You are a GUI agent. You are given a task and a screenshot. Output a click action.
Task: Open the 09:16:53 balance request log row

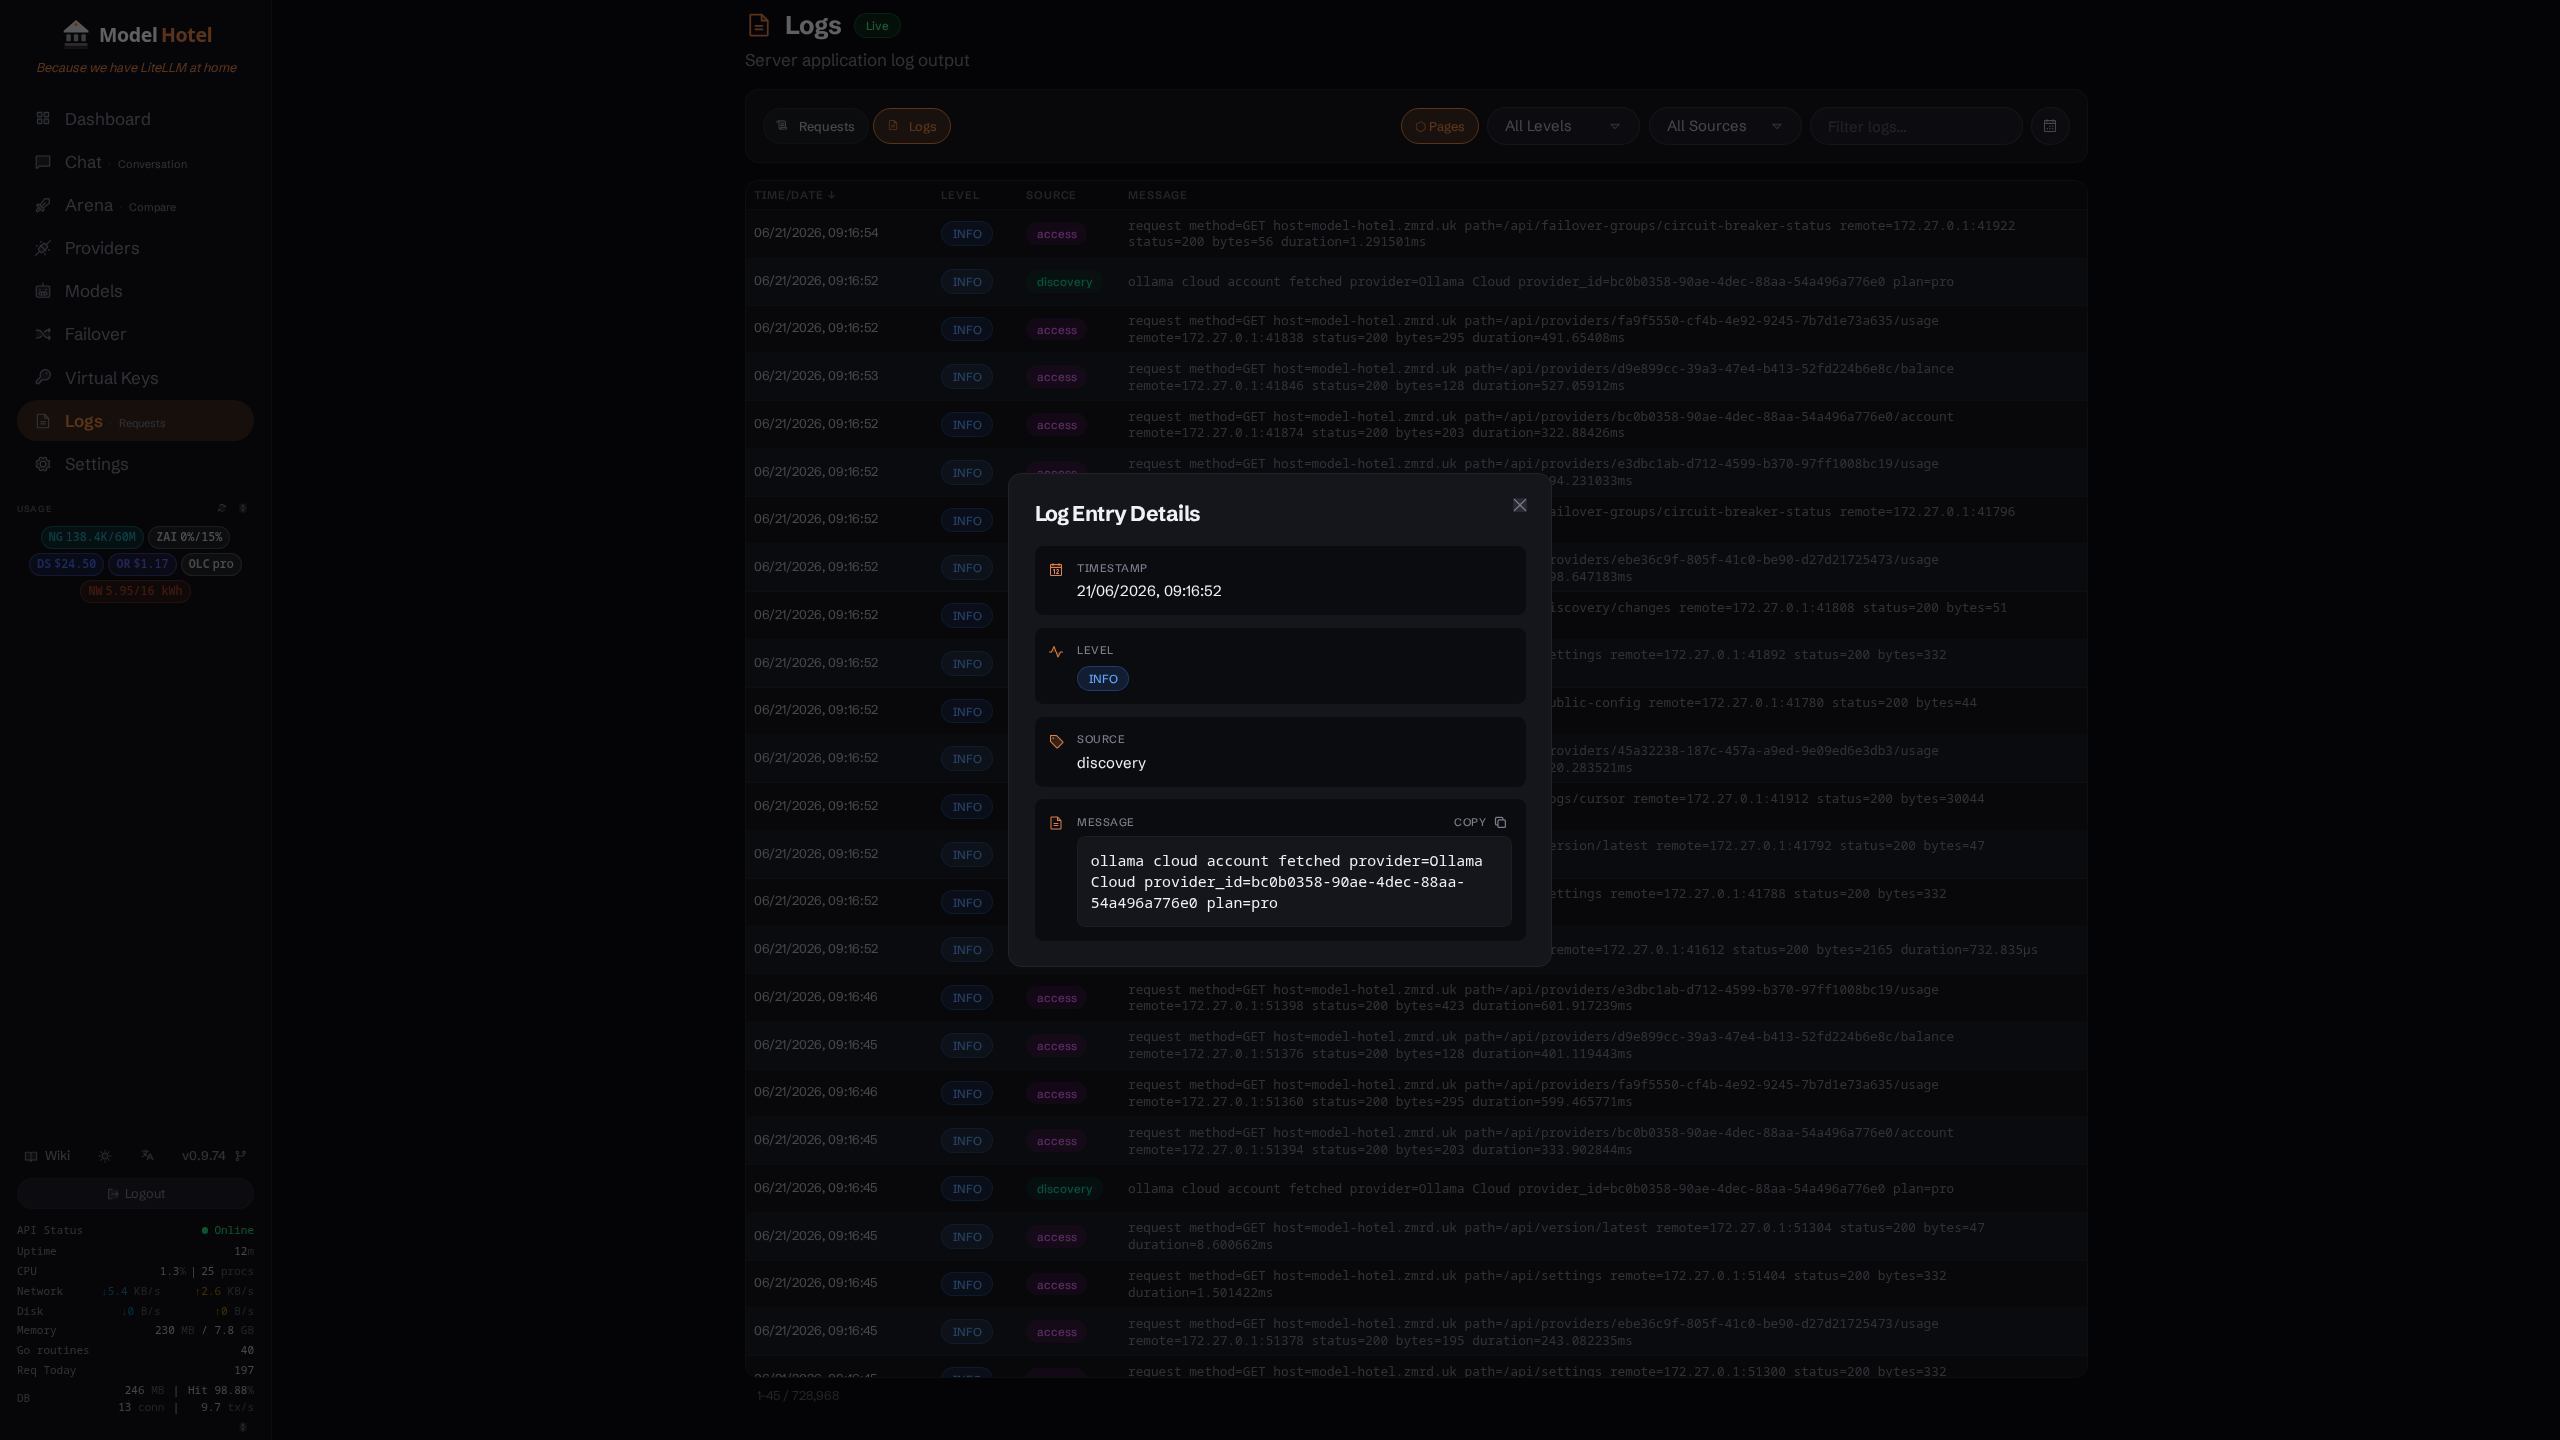click(x=1415, y=377)
